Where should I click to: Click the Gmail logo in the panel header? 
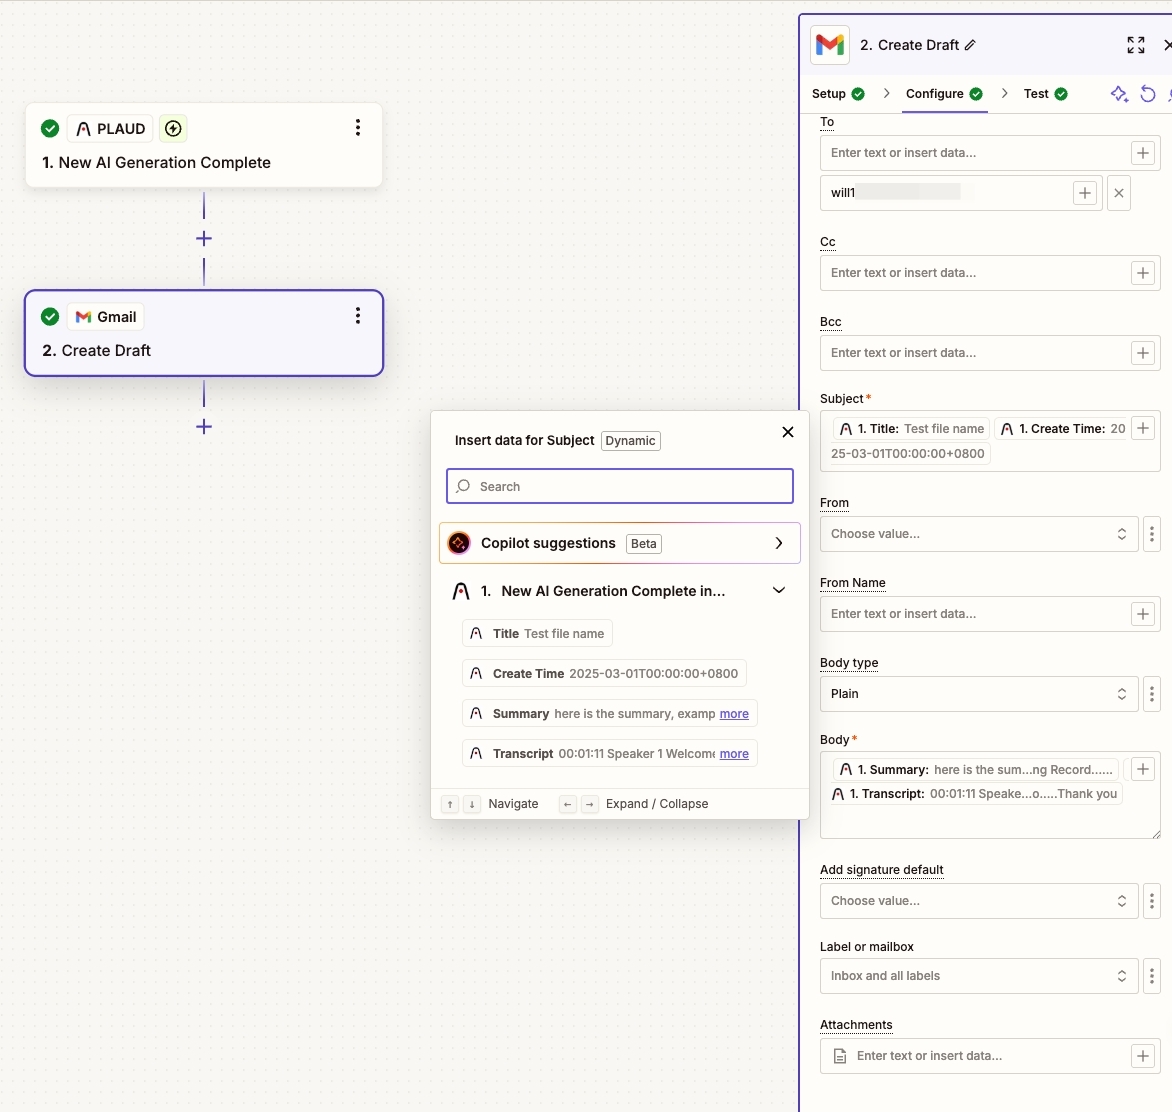[830, 45]
